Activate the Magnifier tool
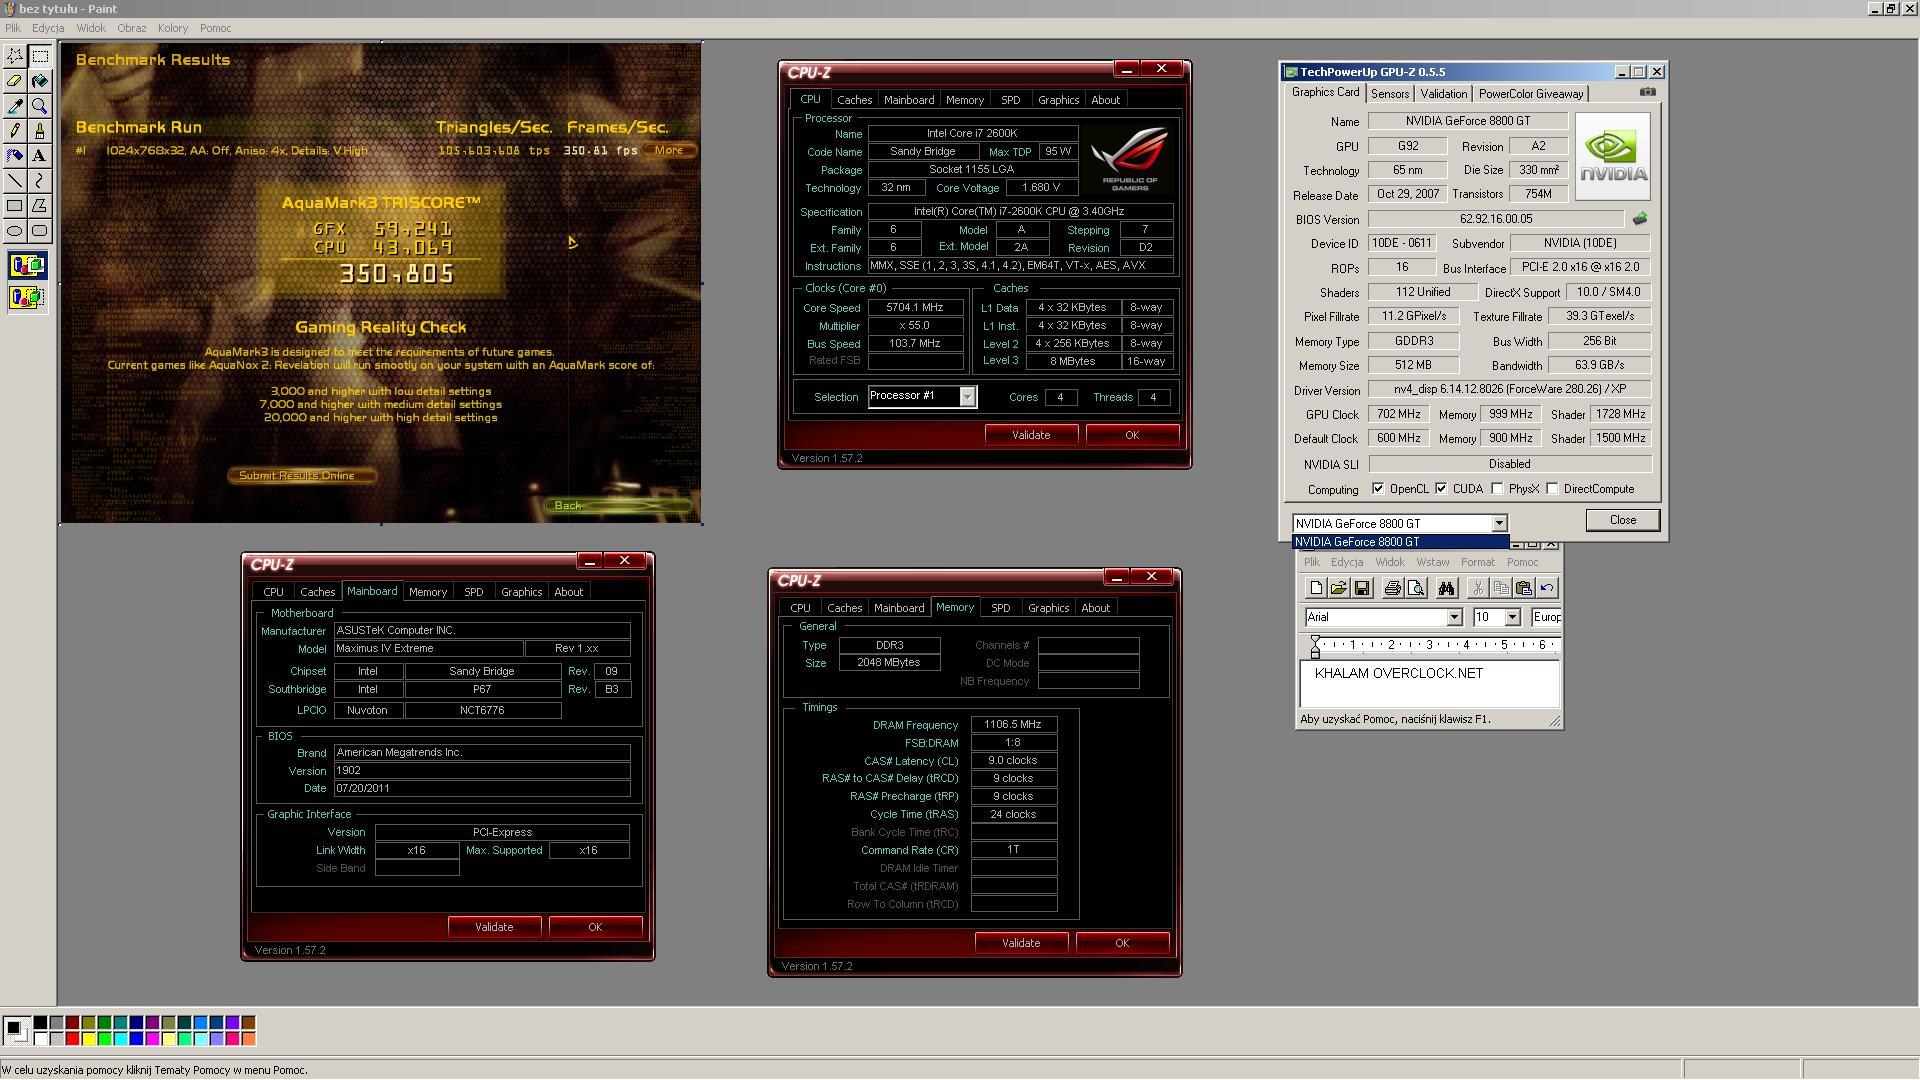This screenshot has width=1920, height=1080. click(x=40, y=106)
